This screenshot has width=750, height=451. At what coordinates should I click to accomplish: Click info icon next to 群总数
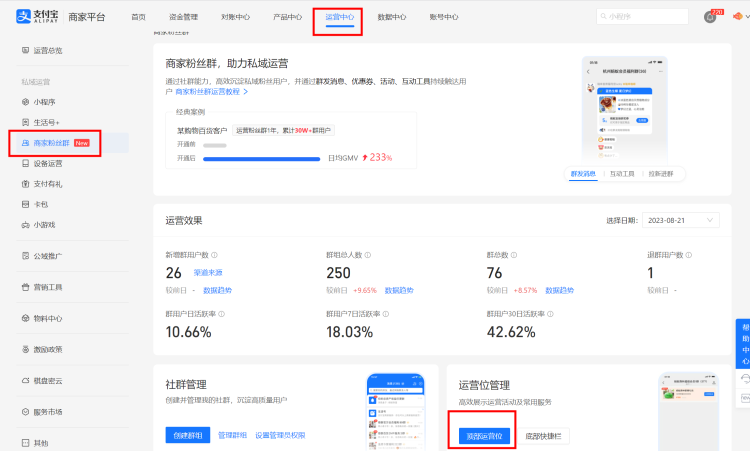click(x=514, y=255)
